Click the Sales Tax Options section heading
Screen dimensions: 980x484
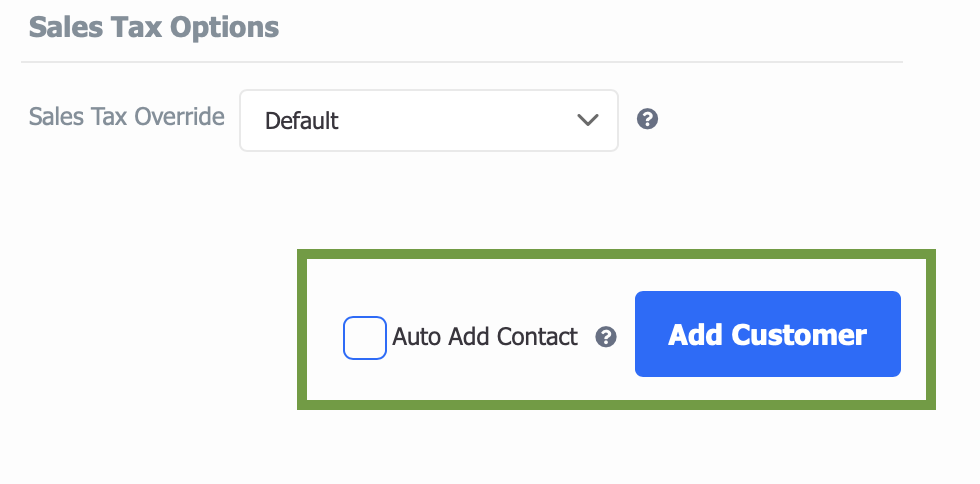154,28
